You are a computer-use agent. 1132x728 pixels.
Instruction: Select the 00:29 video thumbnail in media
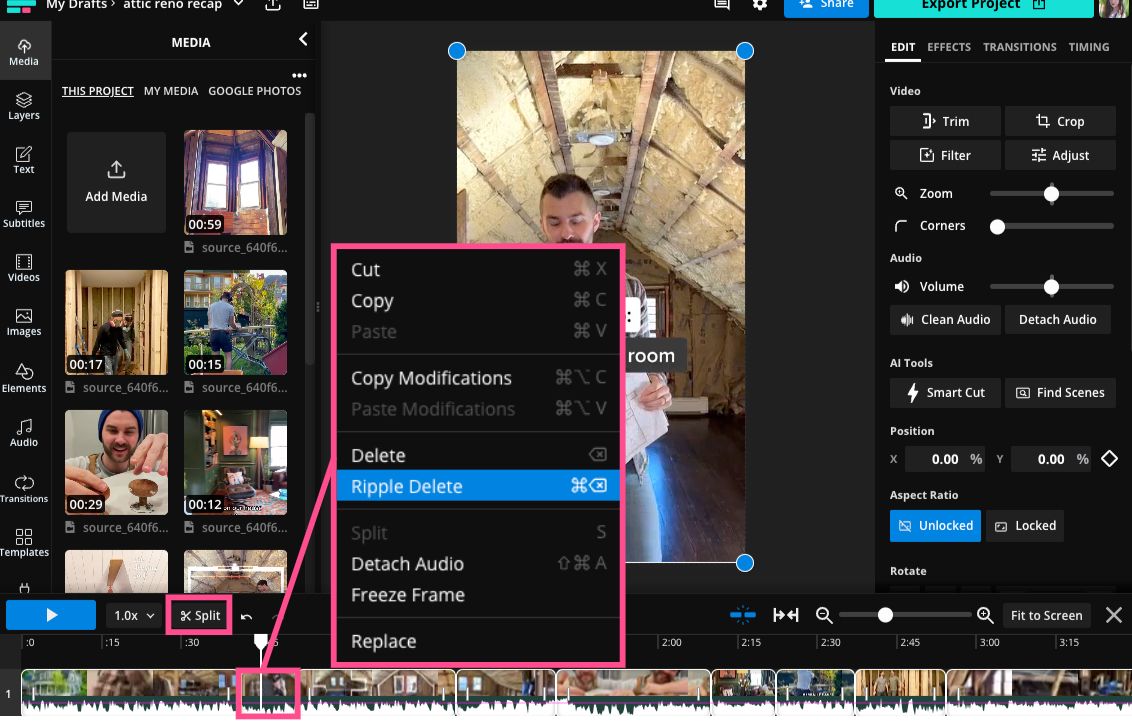(116, 462)
